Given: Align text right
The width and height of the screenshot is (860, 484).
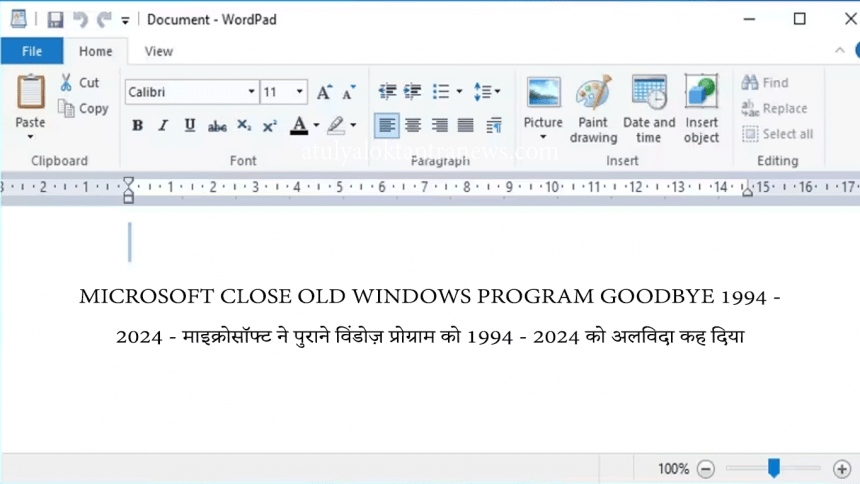Looking at the screenshot, I should pos(439,126).
